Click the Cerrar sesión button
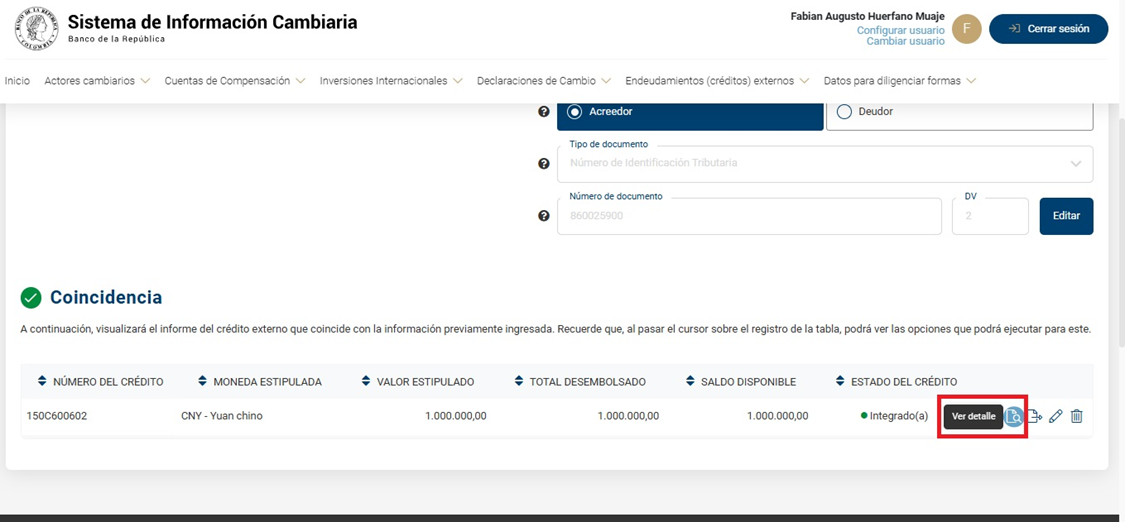 point(1048,29)
